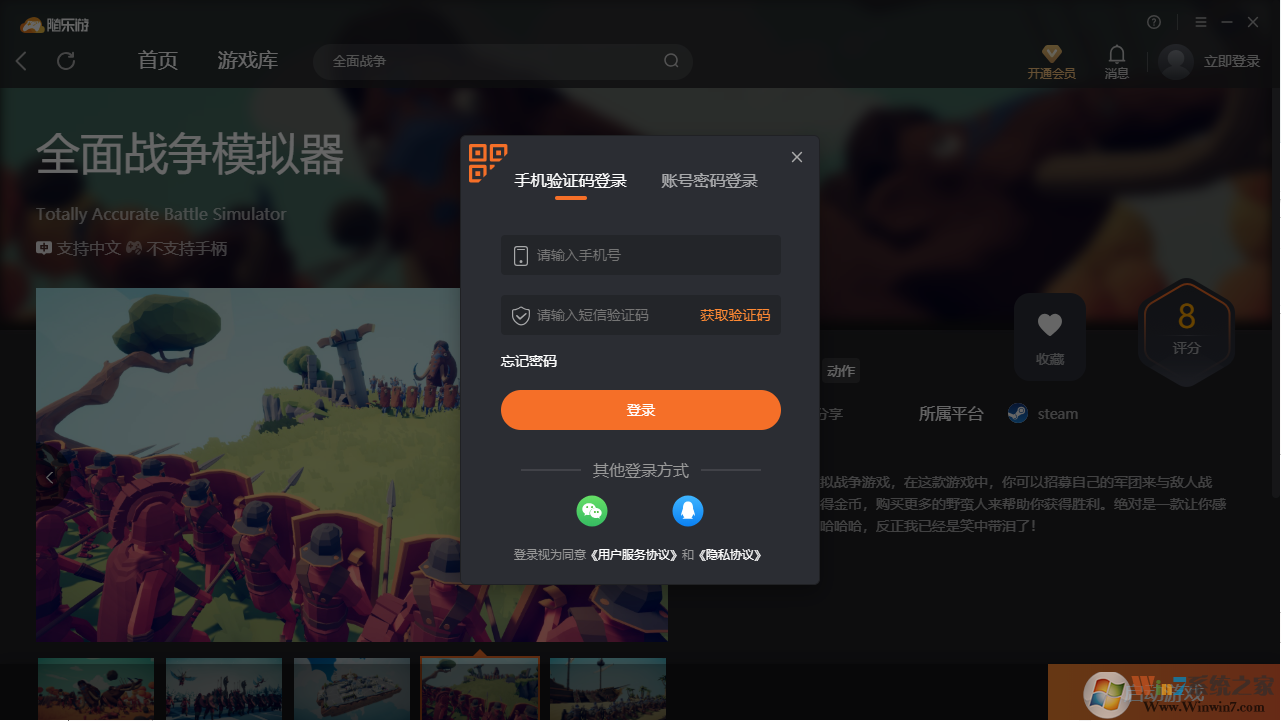The width and height of the screenshot is (1281, 721).
Task: Click the 忘记密码 link
Action: tap(528, 361)
